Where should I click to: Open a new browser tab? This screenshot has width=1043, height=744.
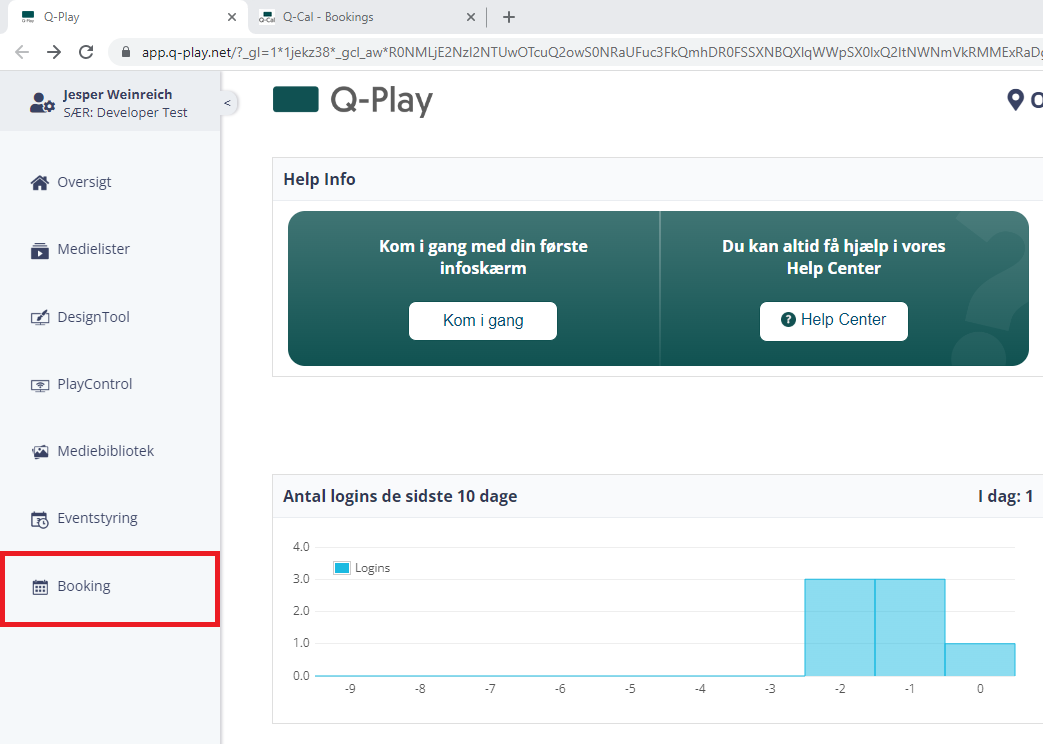[509, 17]
